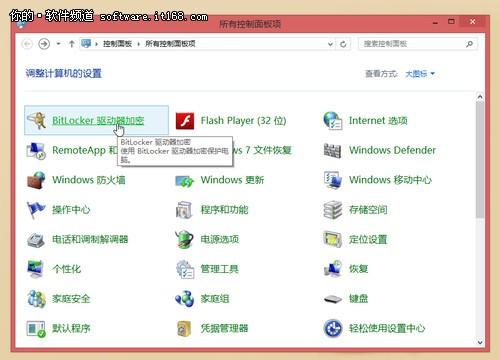Open the 默认程序 icon

[36, 329]
